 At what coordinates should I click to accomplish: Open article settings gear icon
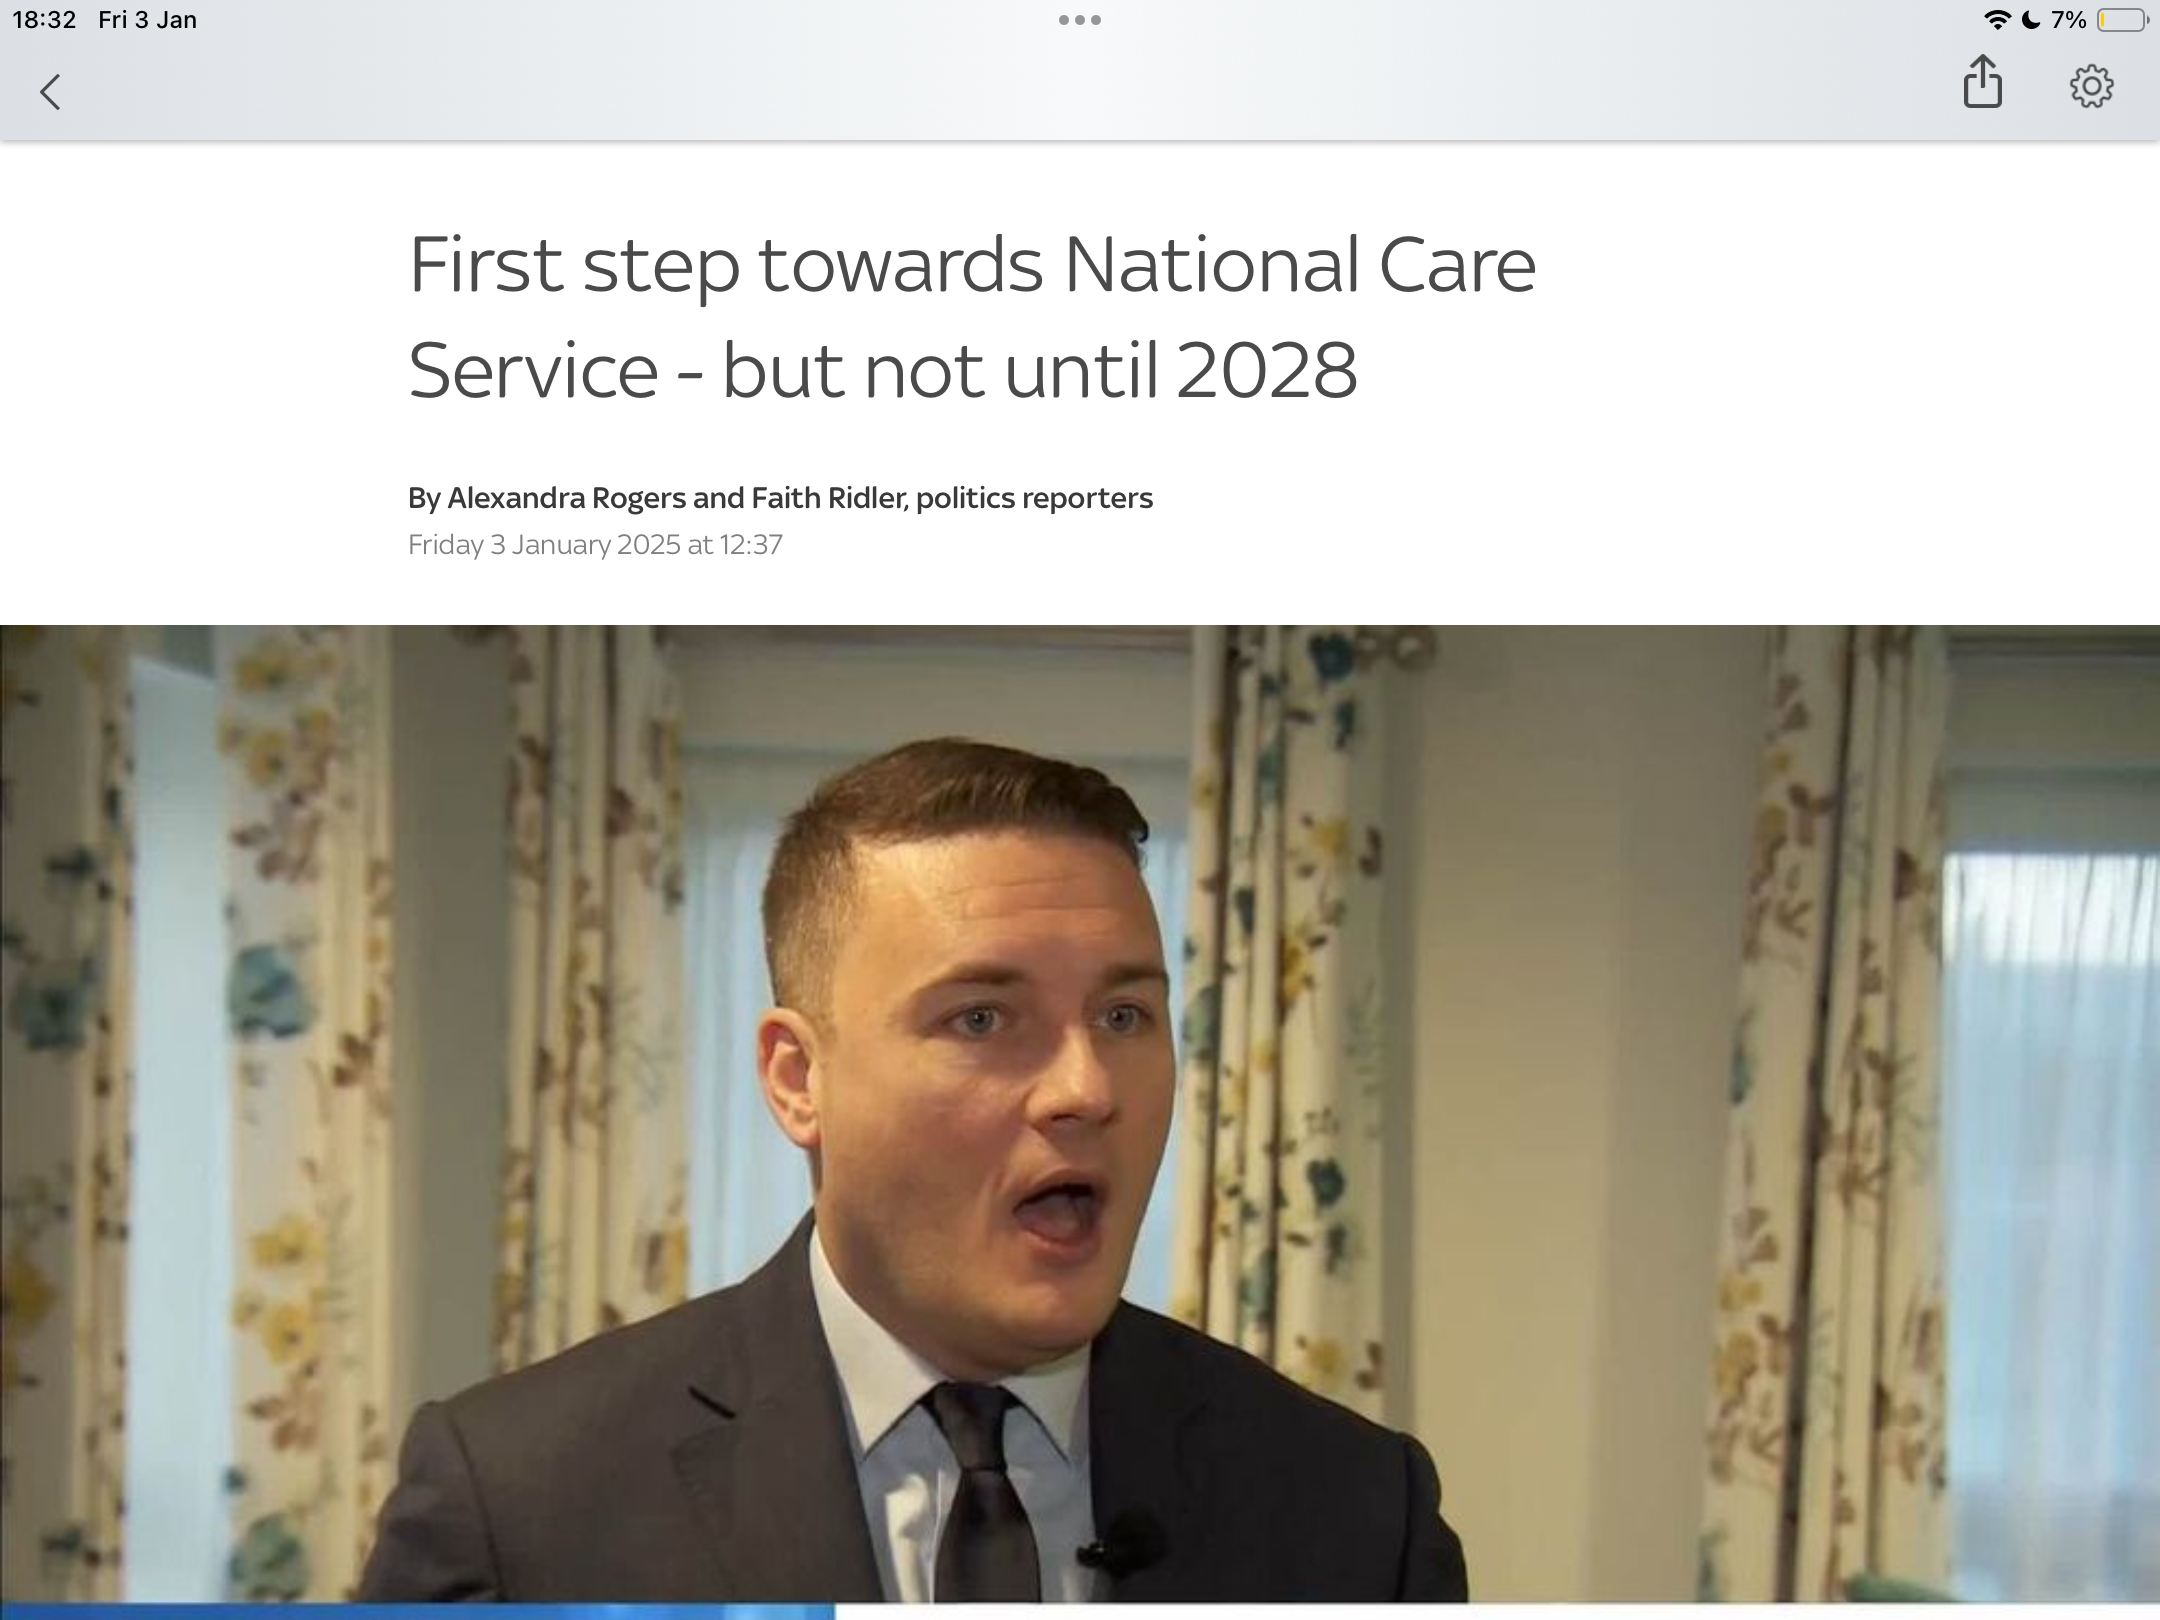(2091, 87)
